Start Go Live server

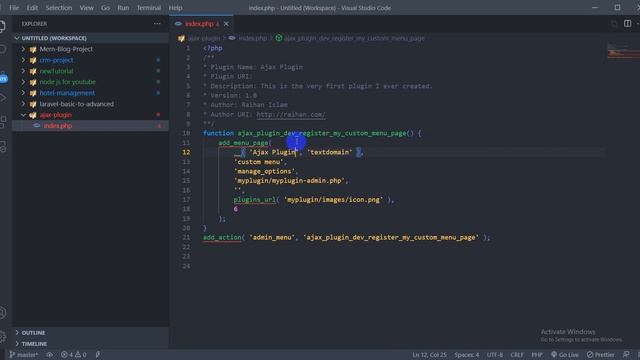coord(565,355)
